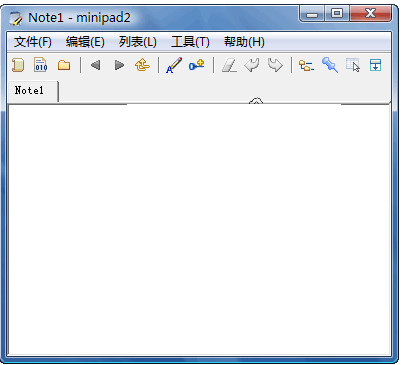Click the binary 010 file icon

[41, 65]
